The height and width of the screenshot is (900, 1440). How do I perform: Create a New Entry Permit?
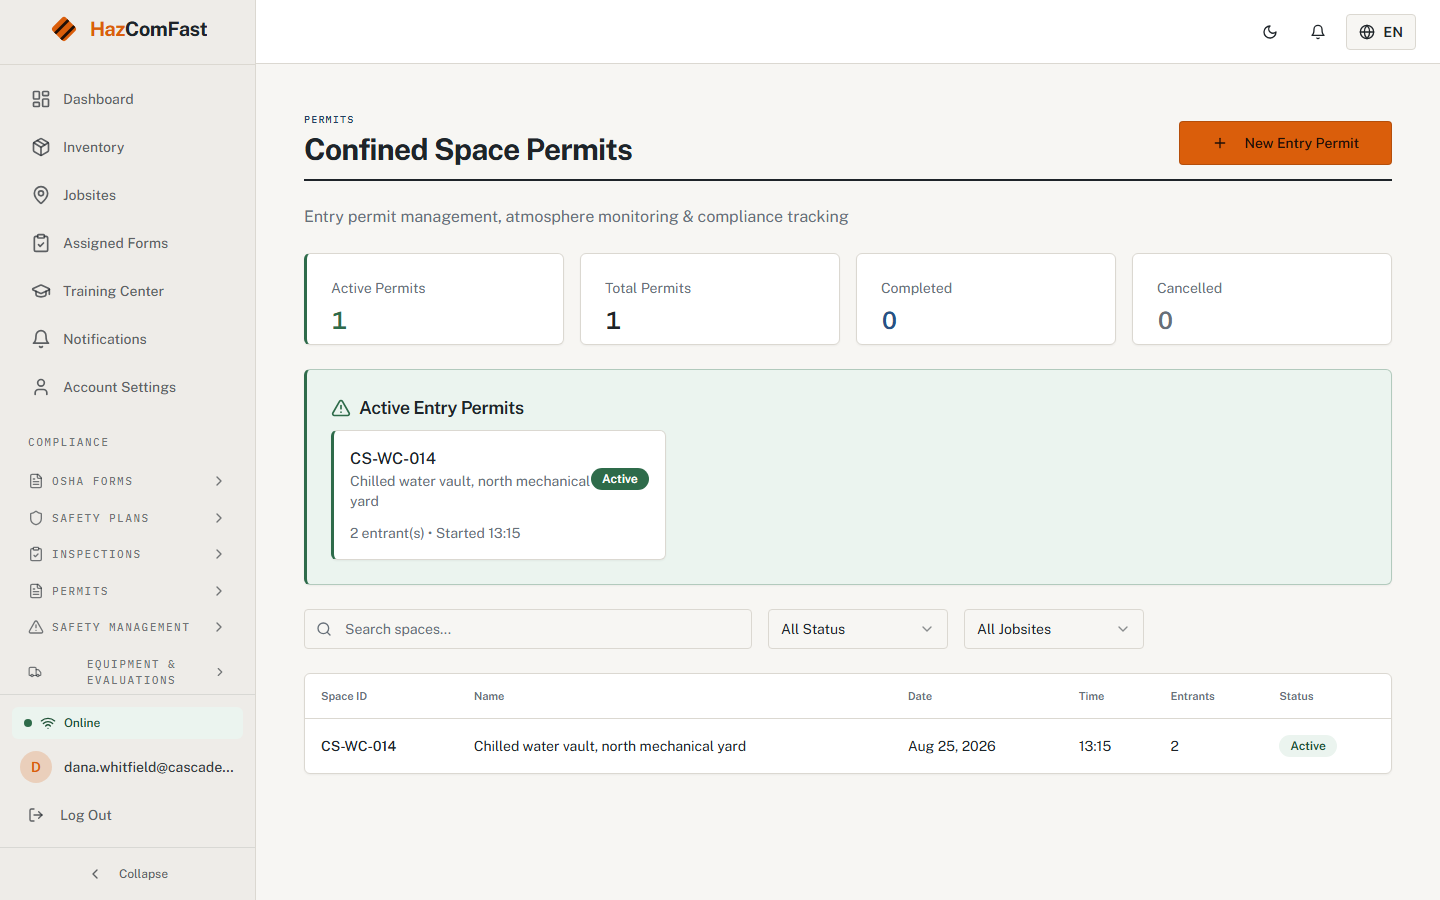pos(1285,143)
